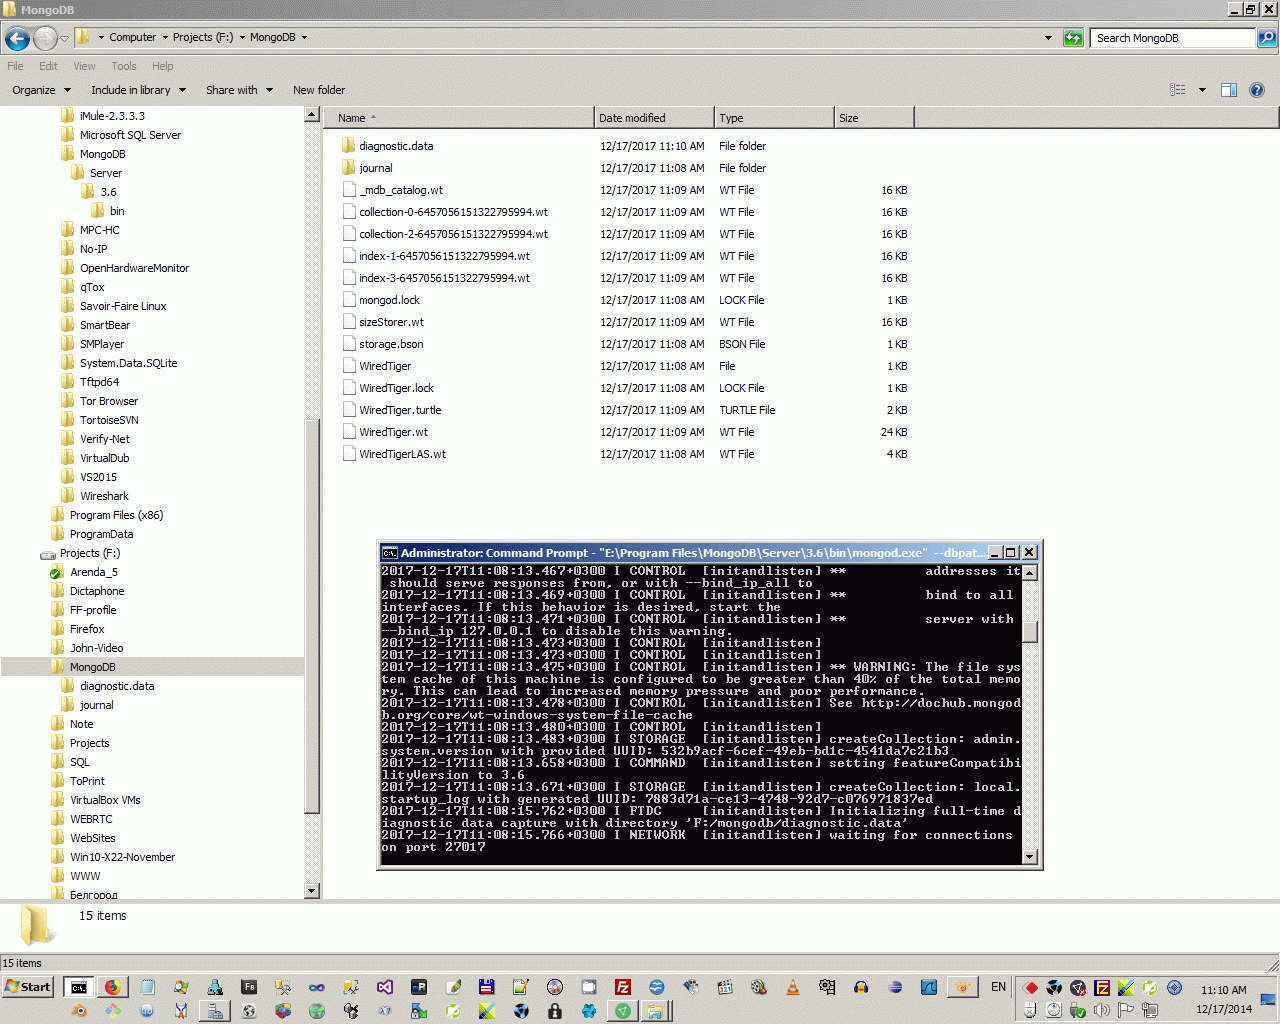Expand the Projects (F:) breadcrumb dropdown arrow
The height and width of the screenshot is (1024, 1280).
pos(242,38)
